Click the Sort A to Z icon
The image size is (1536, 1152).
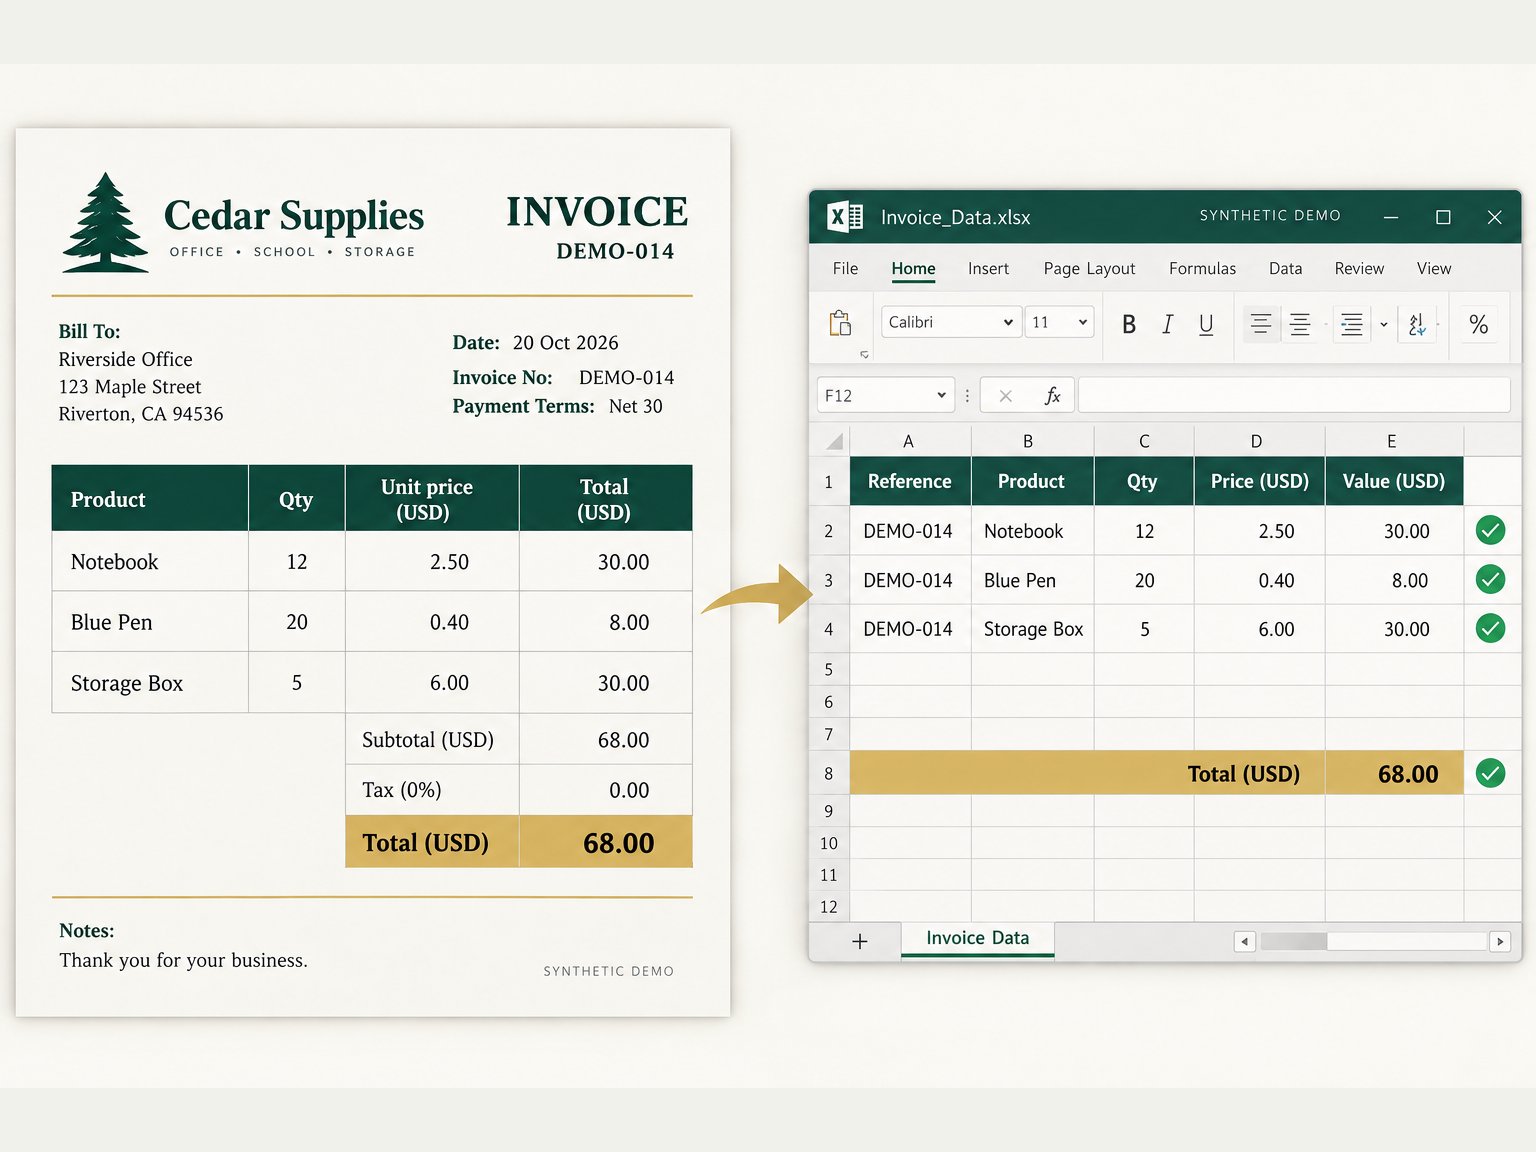[x=1417, y=324]
